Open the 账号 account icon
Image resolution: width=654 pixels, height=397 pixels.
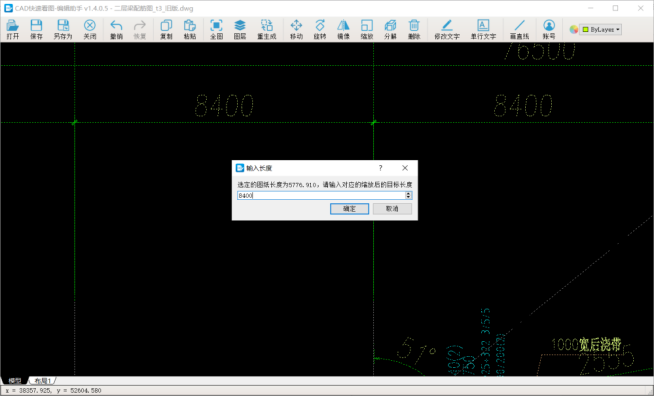pyautogui.click(x=549, y=29)
